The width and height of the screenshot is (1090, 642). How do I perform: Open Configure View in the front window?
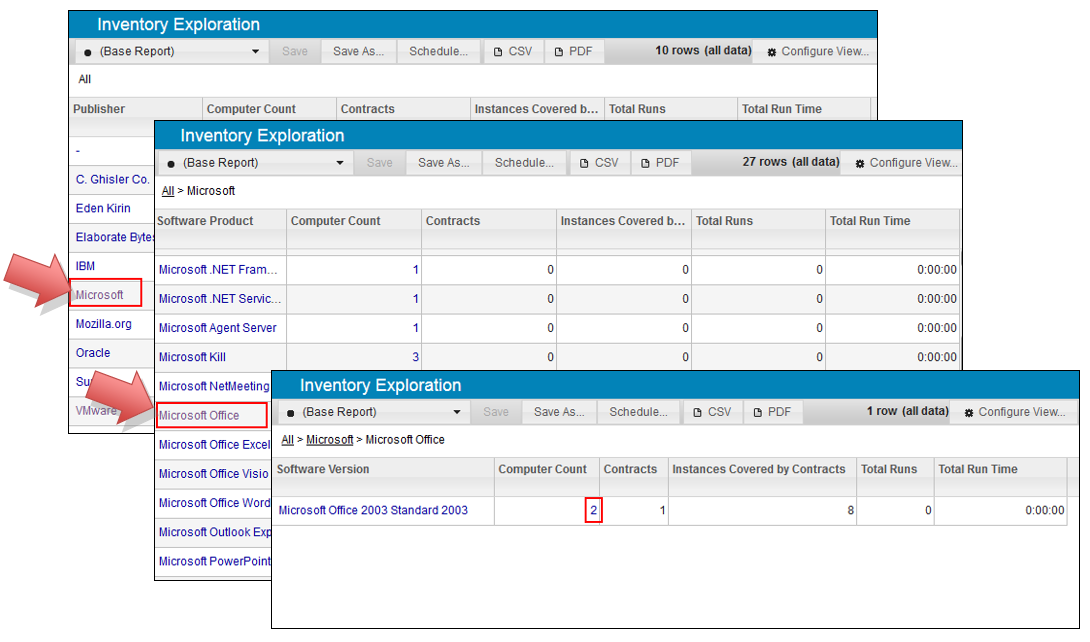click(x=1015, y=412)
